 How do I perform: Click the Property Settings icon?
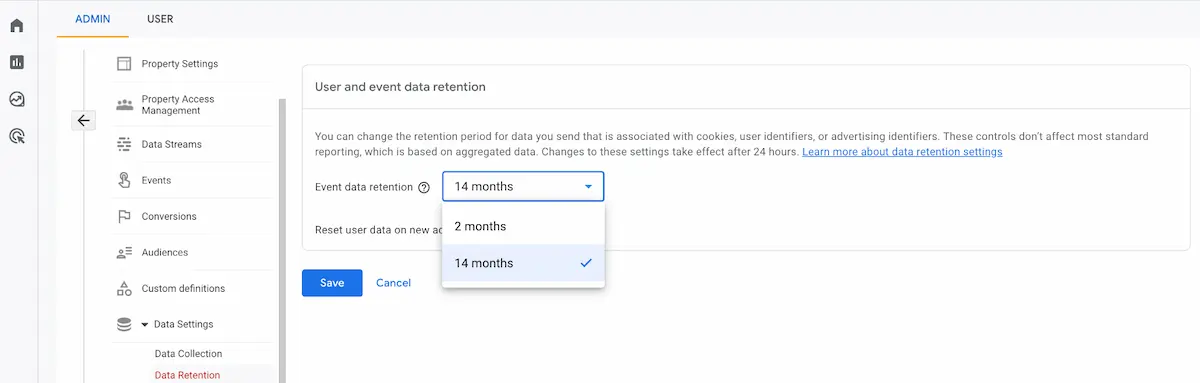tap(125, 64)
